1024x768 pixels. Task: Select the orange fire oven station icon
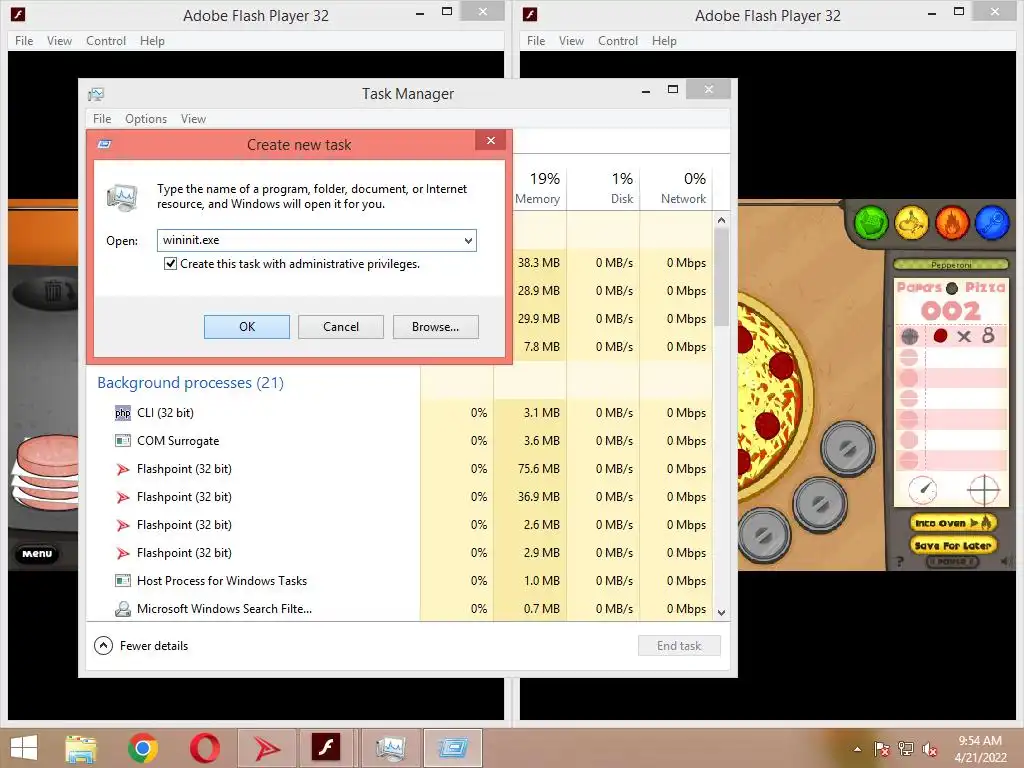(952, 223)
